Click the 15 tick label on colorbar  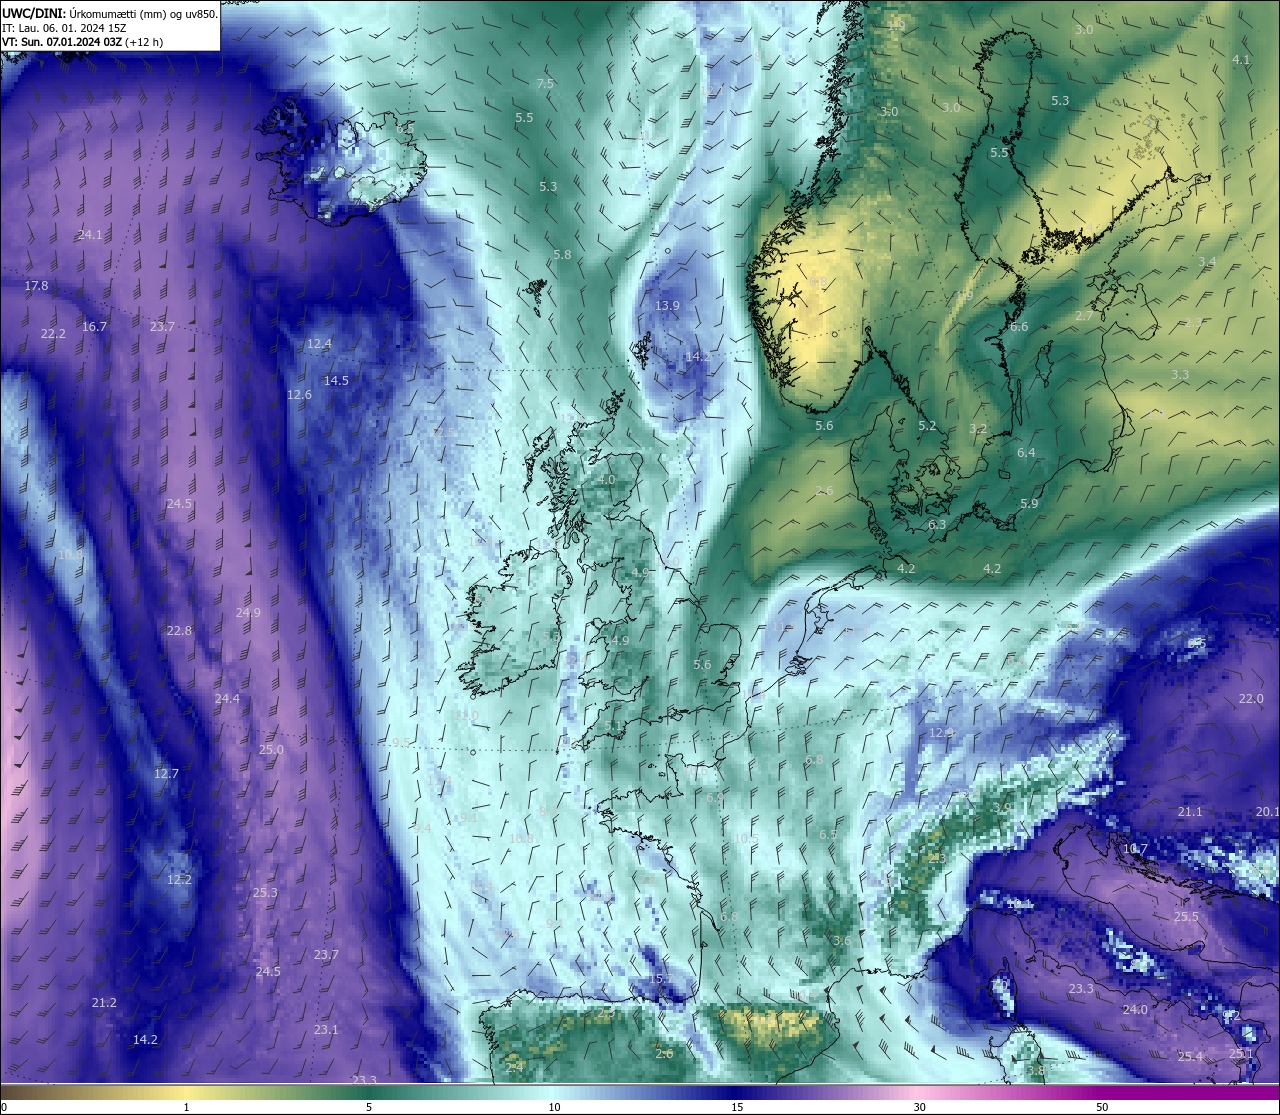737,1107
